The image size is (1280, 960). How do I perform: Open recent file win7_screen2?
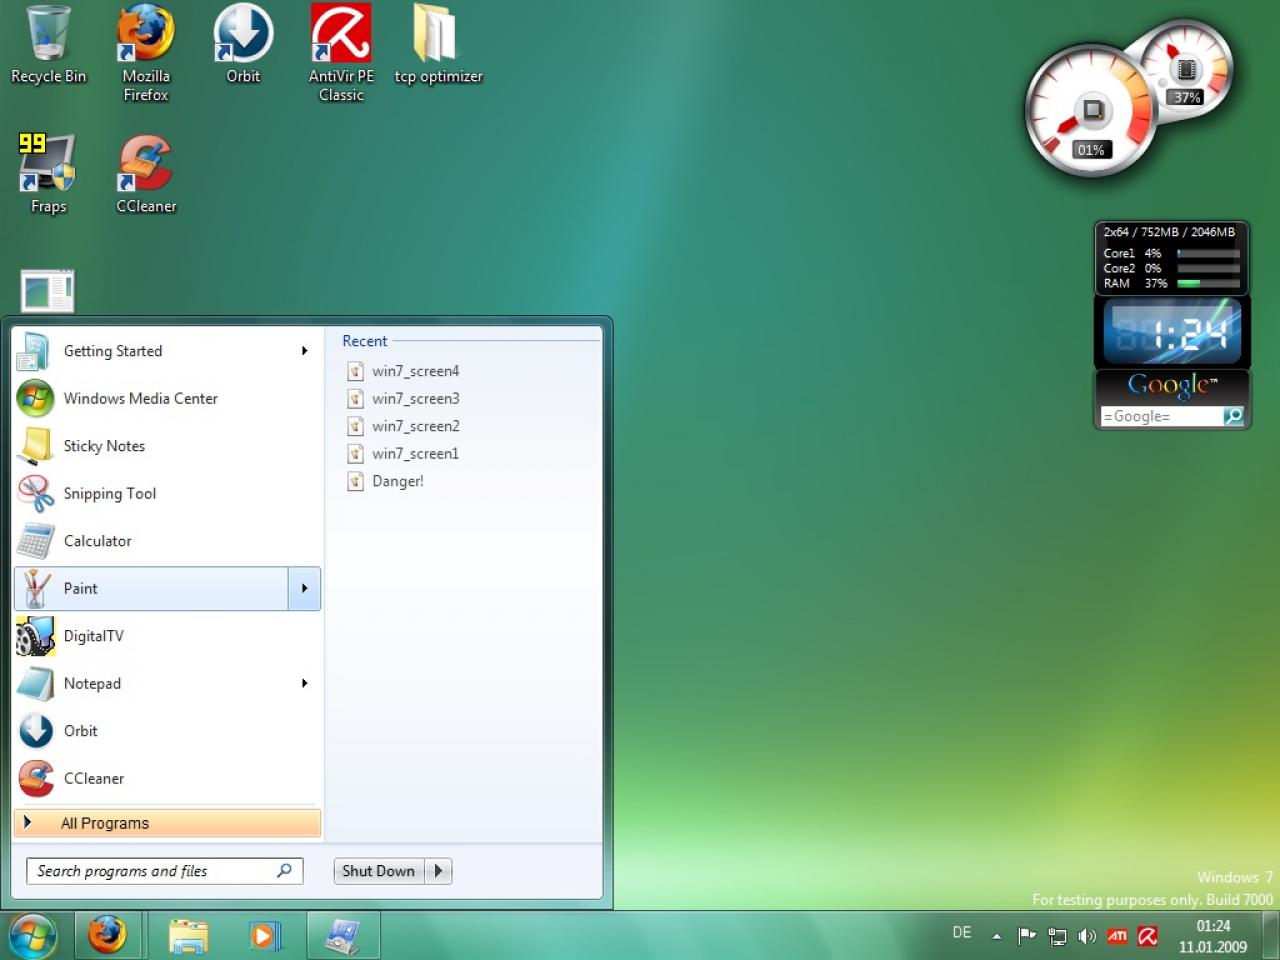point(403,426)
